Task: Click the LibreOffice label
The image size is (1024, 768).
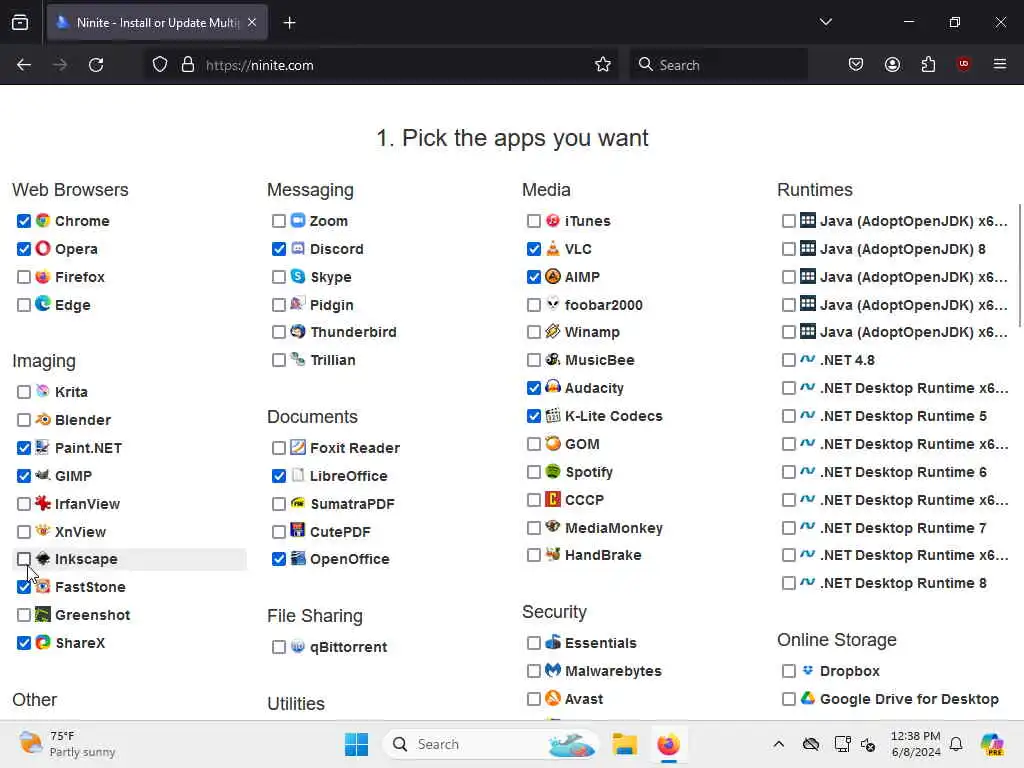Action: tap(348, 476)
